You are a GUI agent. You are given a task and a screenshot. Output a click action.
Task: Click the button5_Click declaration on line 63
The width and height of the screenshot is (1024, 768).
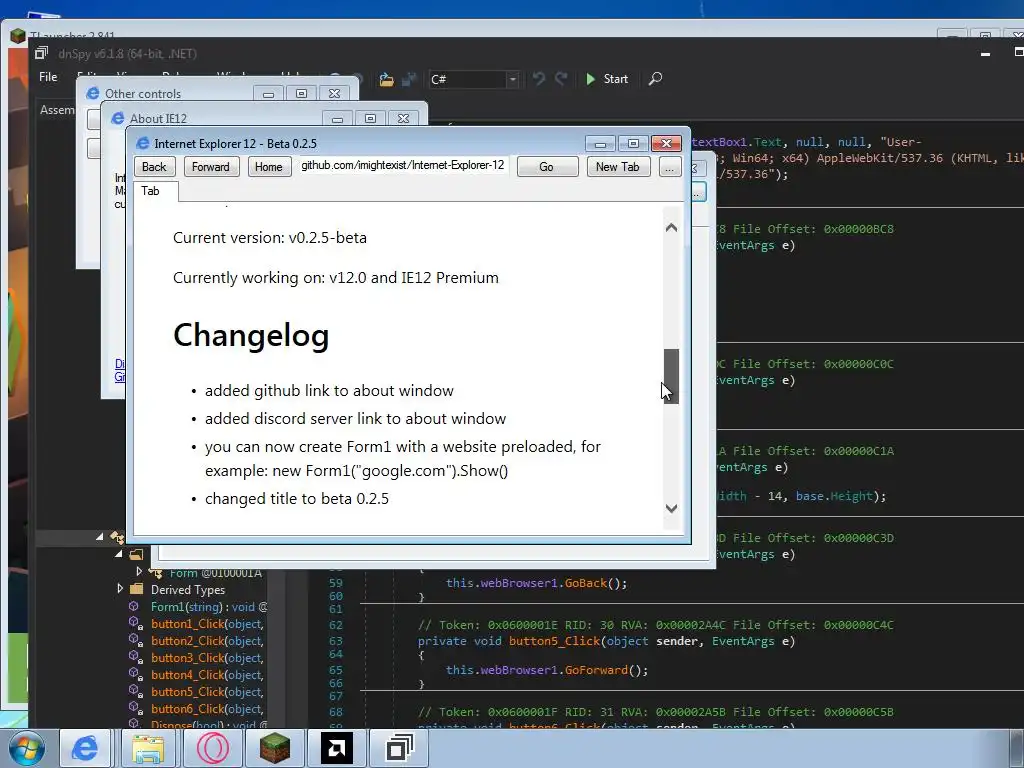click(606, 641)
